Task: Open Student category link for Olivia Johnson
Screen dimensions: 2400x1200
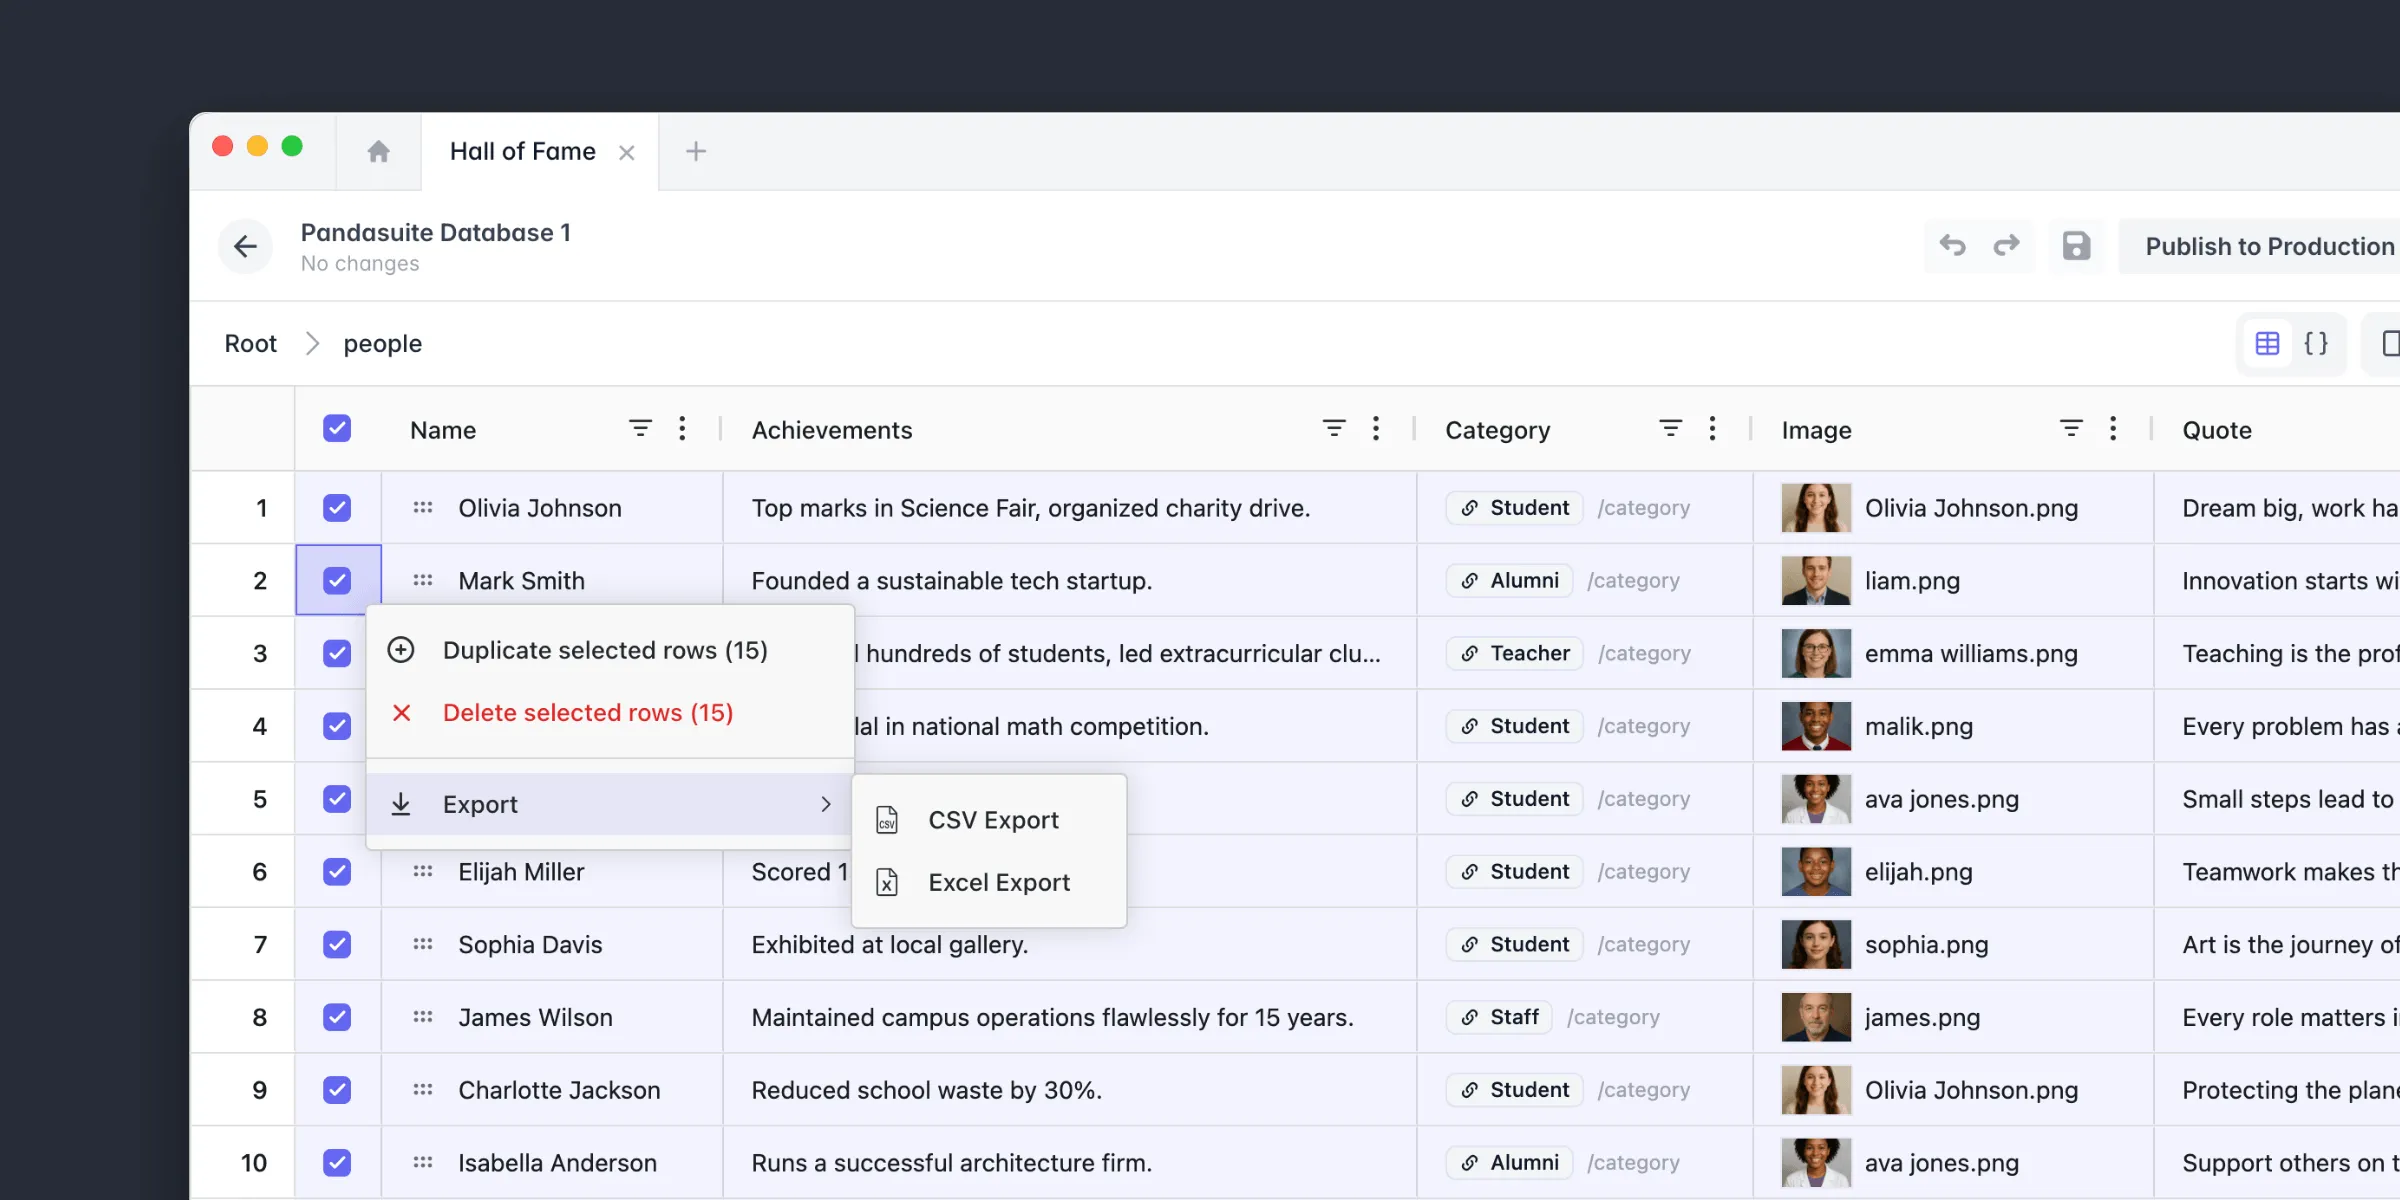Action: pos(1514,508)
